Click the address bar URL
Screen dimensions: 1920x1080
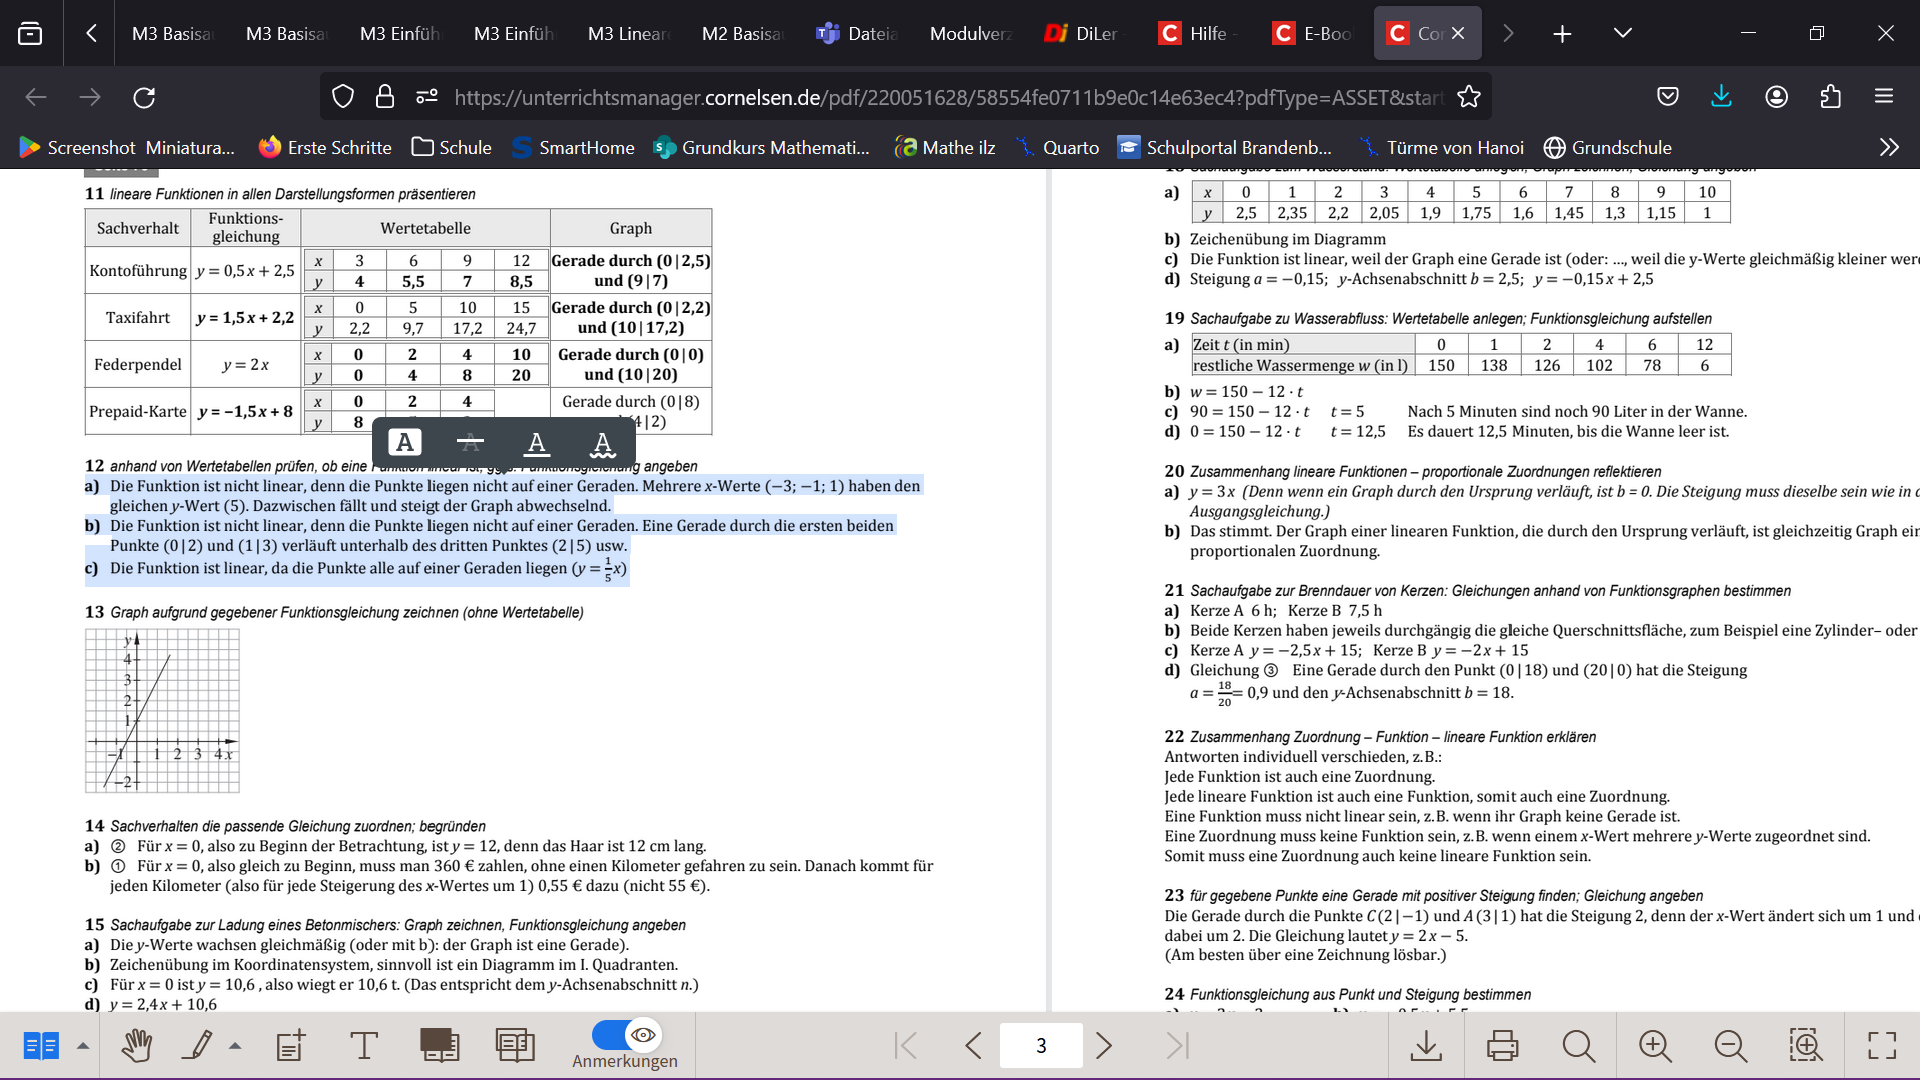pos(948,97)
